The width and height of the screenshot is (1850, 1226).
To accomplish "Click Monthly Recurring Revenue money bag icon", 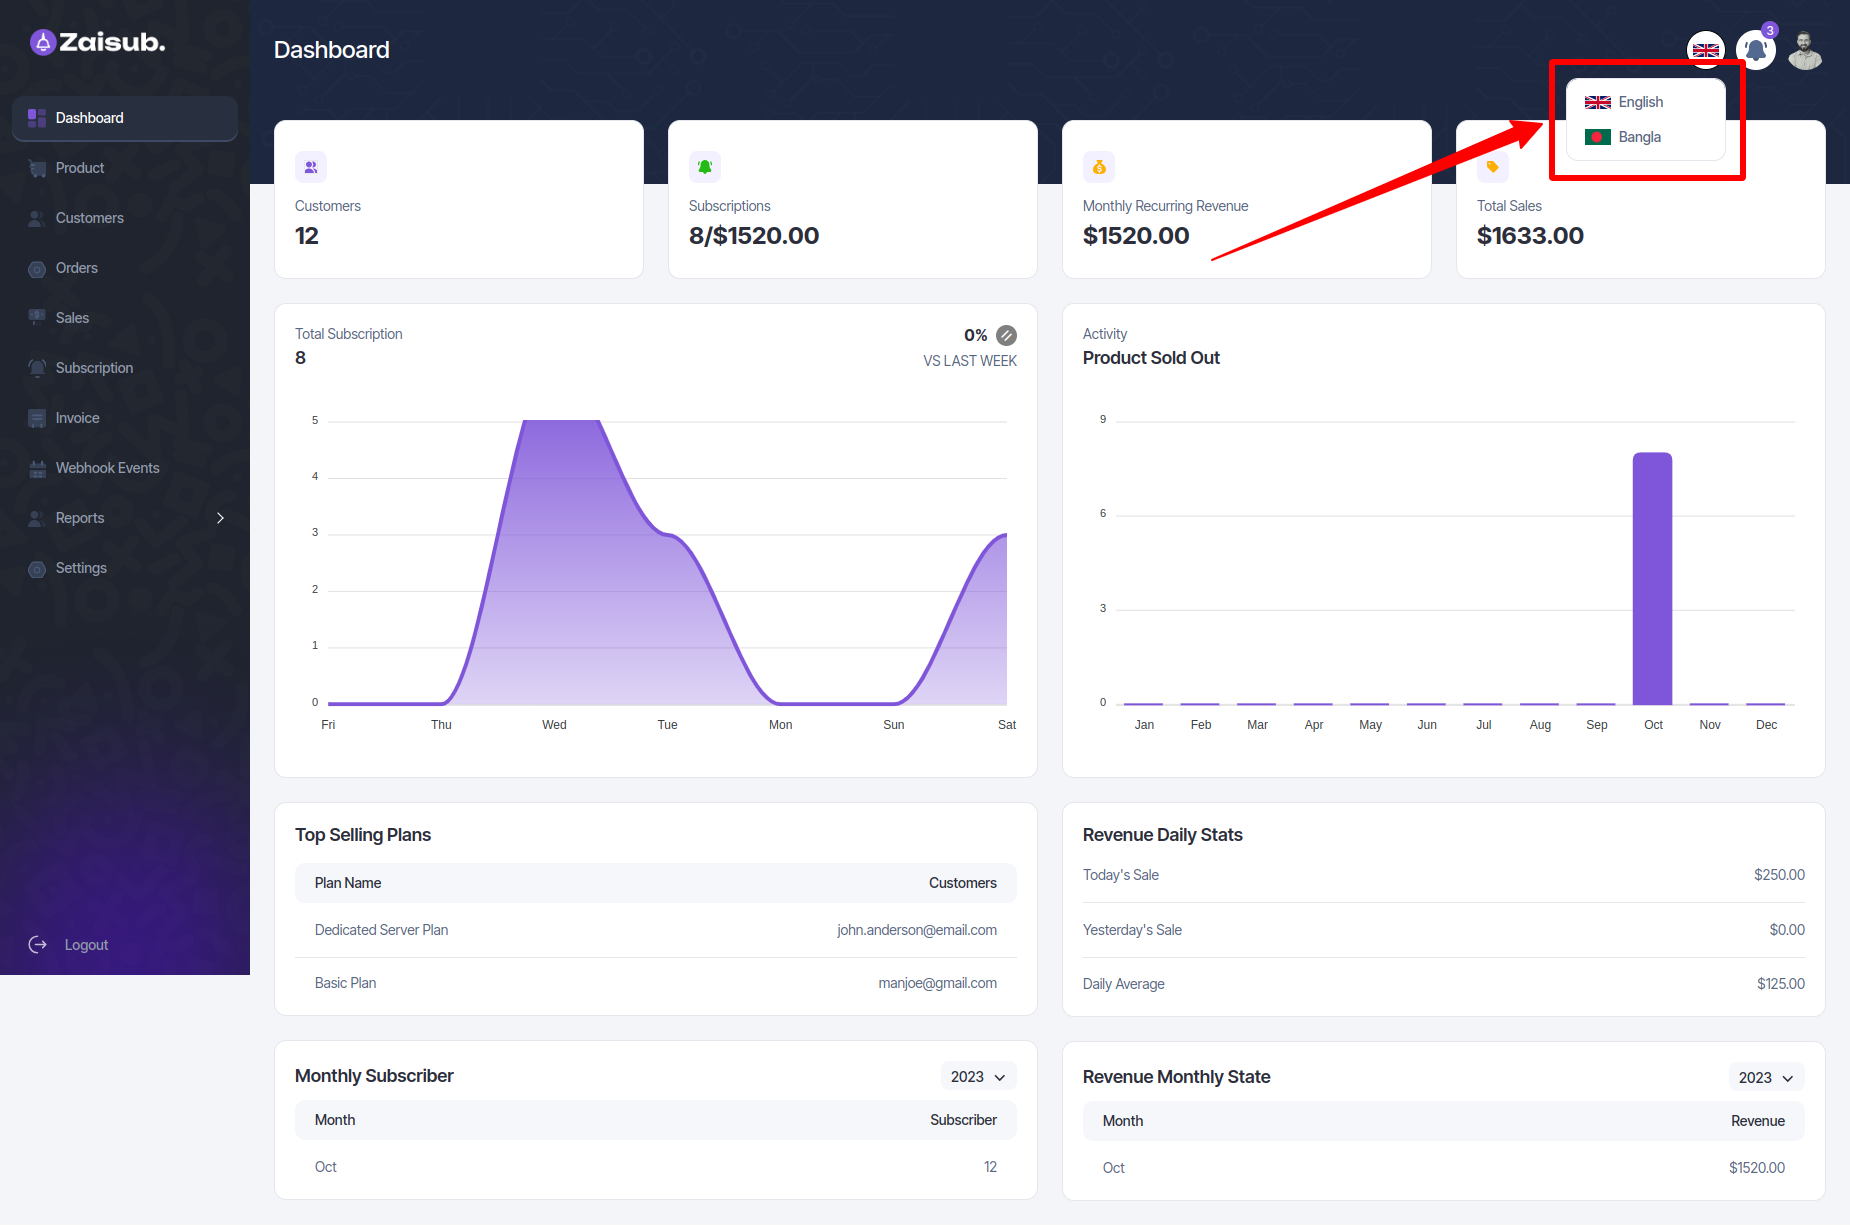I will coord(1099,167).
